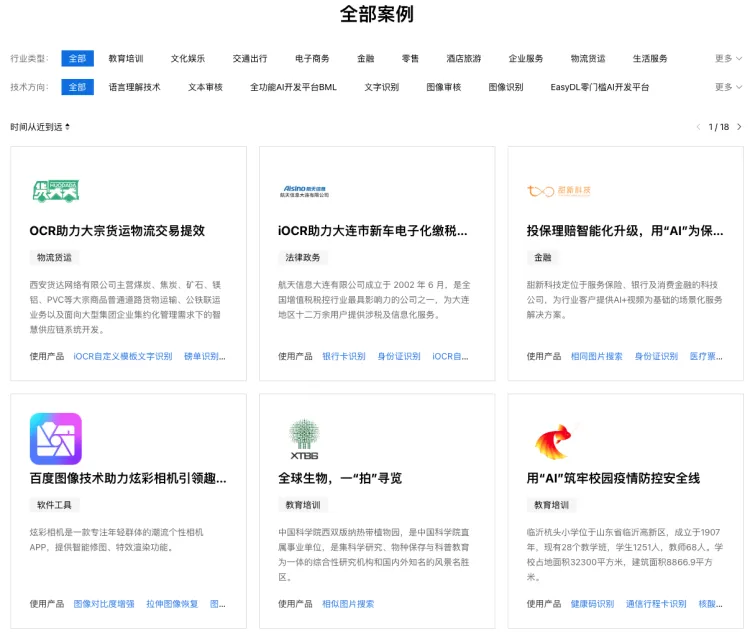
Task: Go to next page of cases
Action: click(x=739, y=127)
